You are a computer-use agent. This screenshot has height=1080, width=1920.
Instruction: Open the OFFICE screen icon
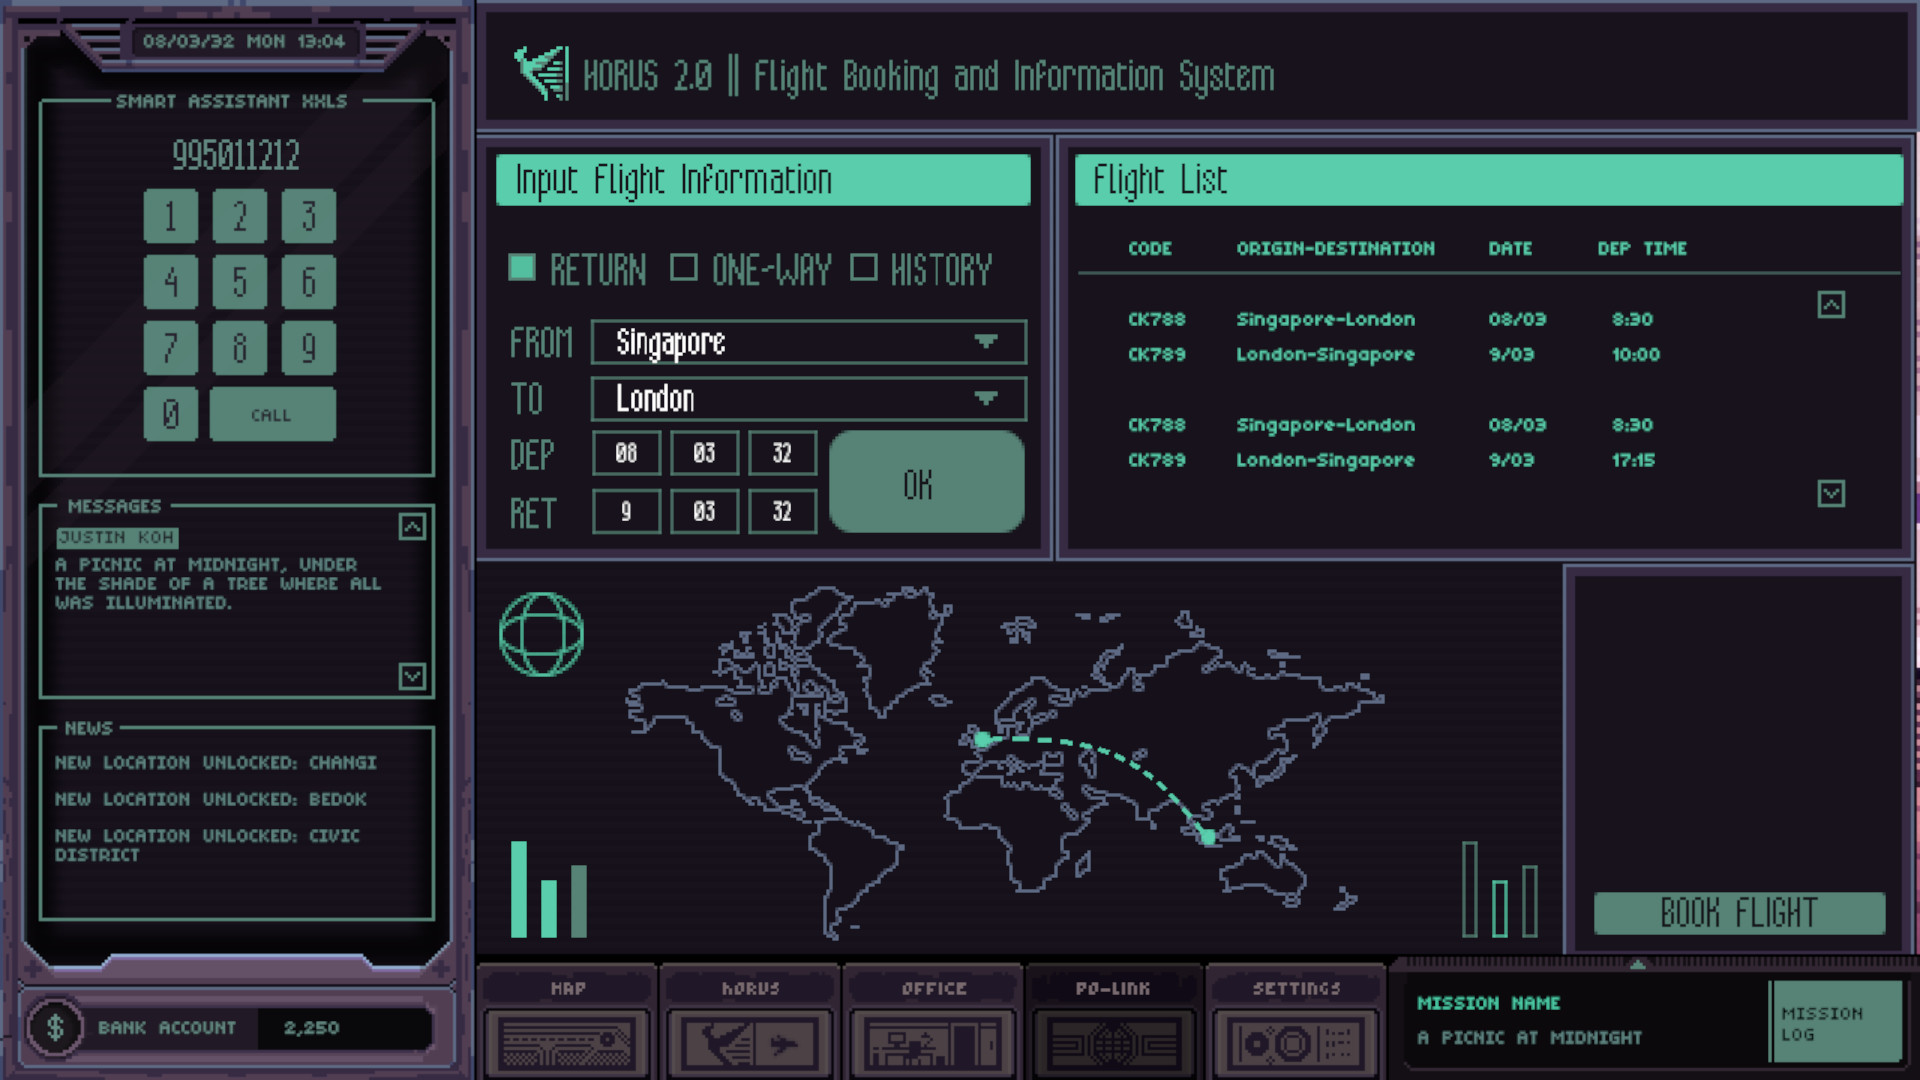click(931, 1040)
